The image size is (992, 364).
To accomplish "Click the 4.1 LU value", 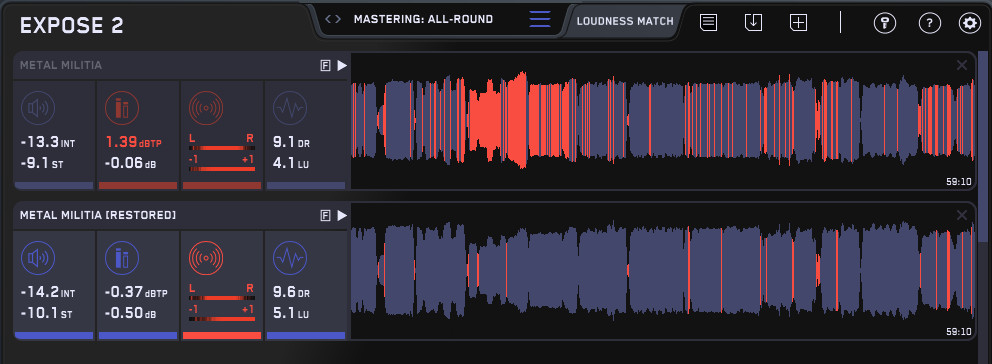I will (x=291, y=164).
